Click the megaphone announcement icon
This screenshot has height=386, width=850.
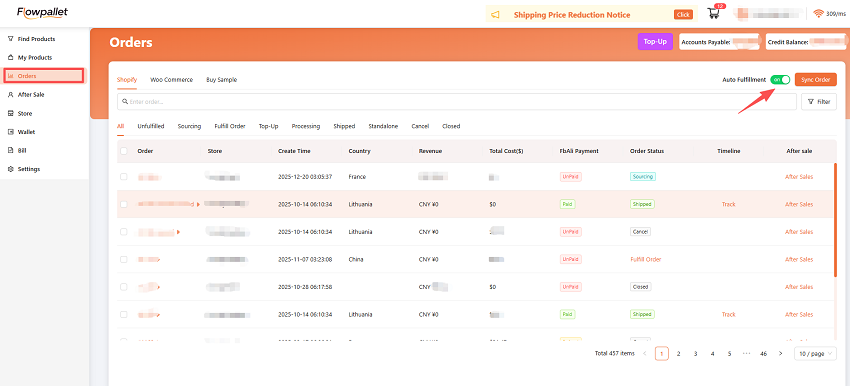pyautogui.click(x=495, y=15)
